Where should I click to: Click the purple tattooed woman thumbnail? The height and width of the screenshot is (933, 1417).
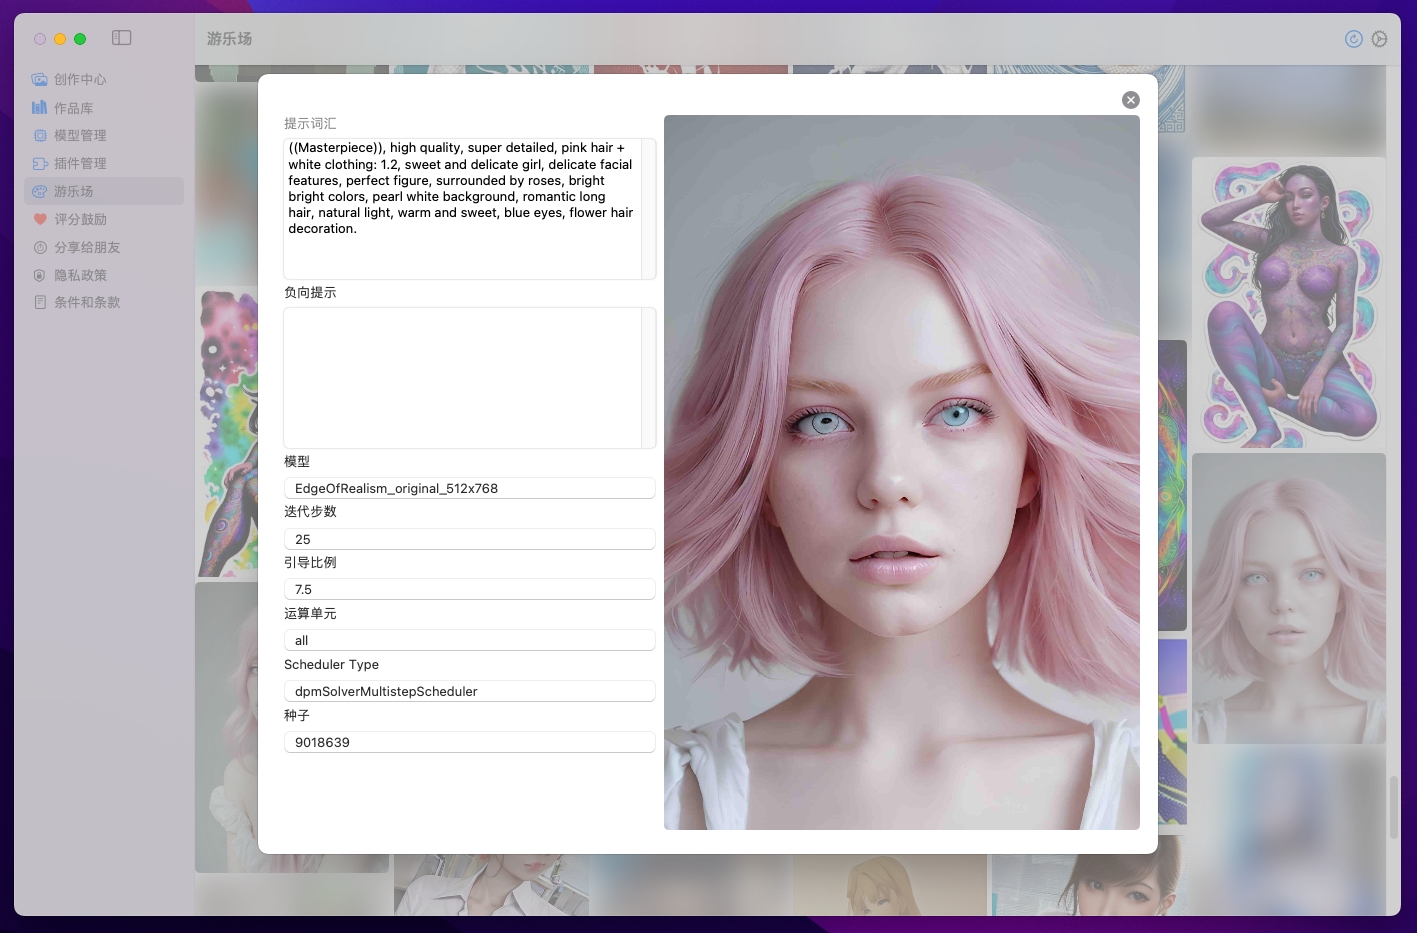1288,302
